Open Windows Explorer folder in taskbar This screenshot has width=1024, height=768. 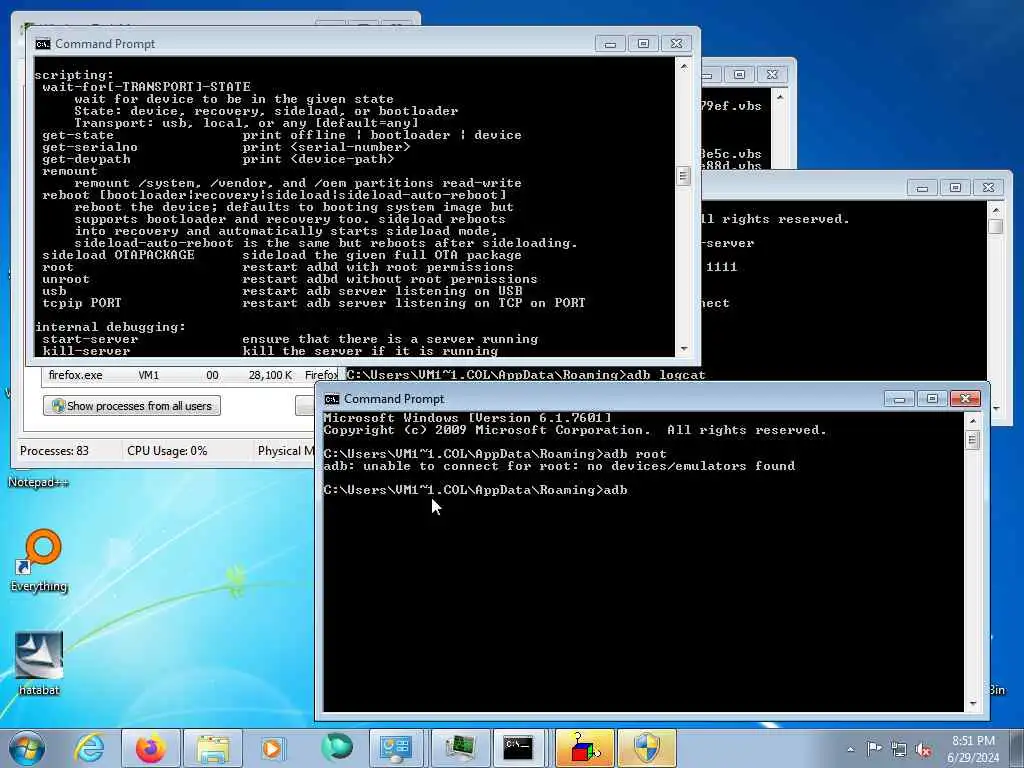(212, 748)
